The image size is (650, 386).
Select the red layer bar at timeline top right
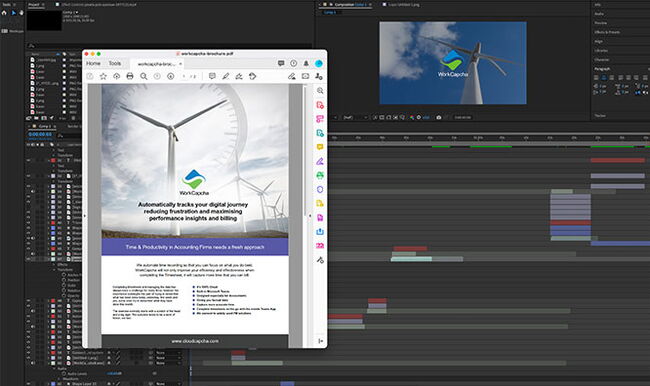click(618, 160)
